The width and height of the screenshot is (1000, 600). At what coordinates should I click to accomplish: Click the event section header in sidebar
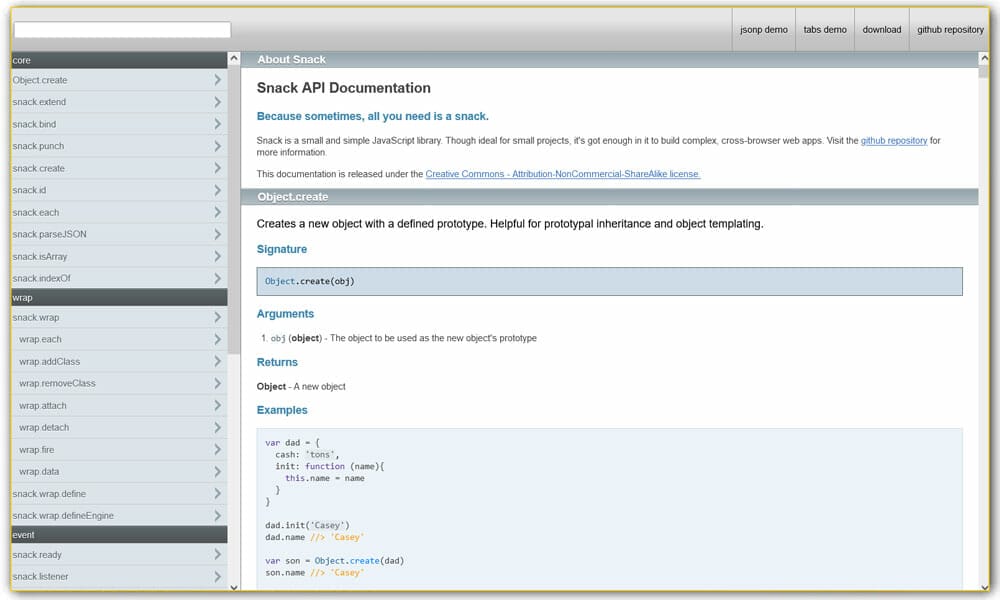[118, 535]
